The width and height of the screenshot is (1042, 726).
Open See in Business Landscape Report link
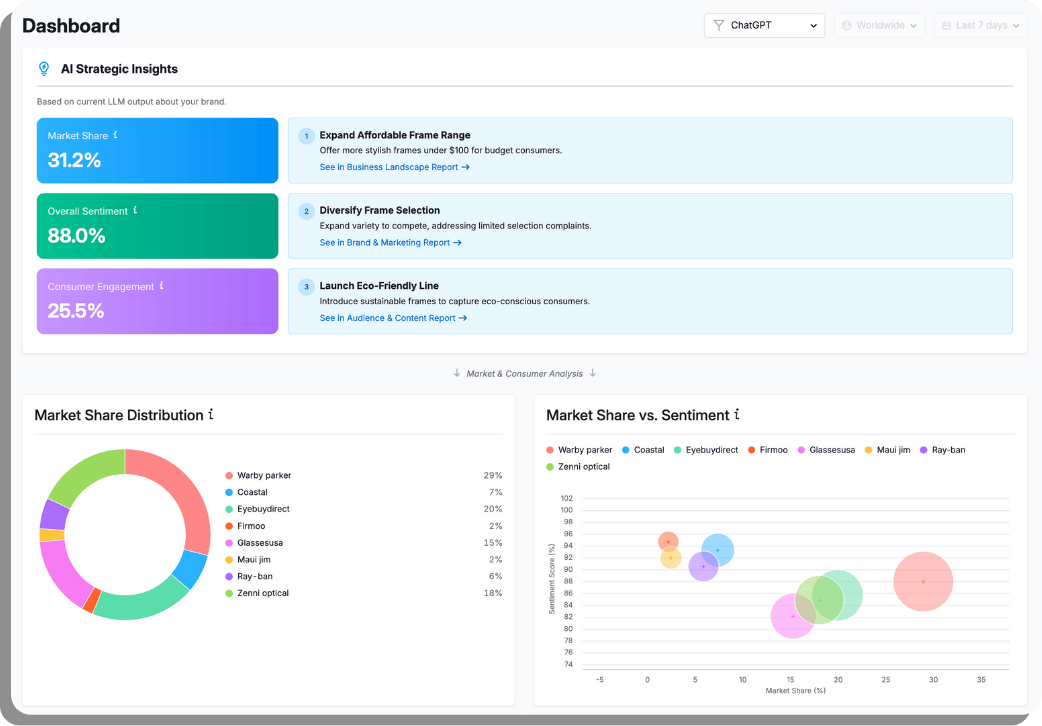(x=394, y=167)
